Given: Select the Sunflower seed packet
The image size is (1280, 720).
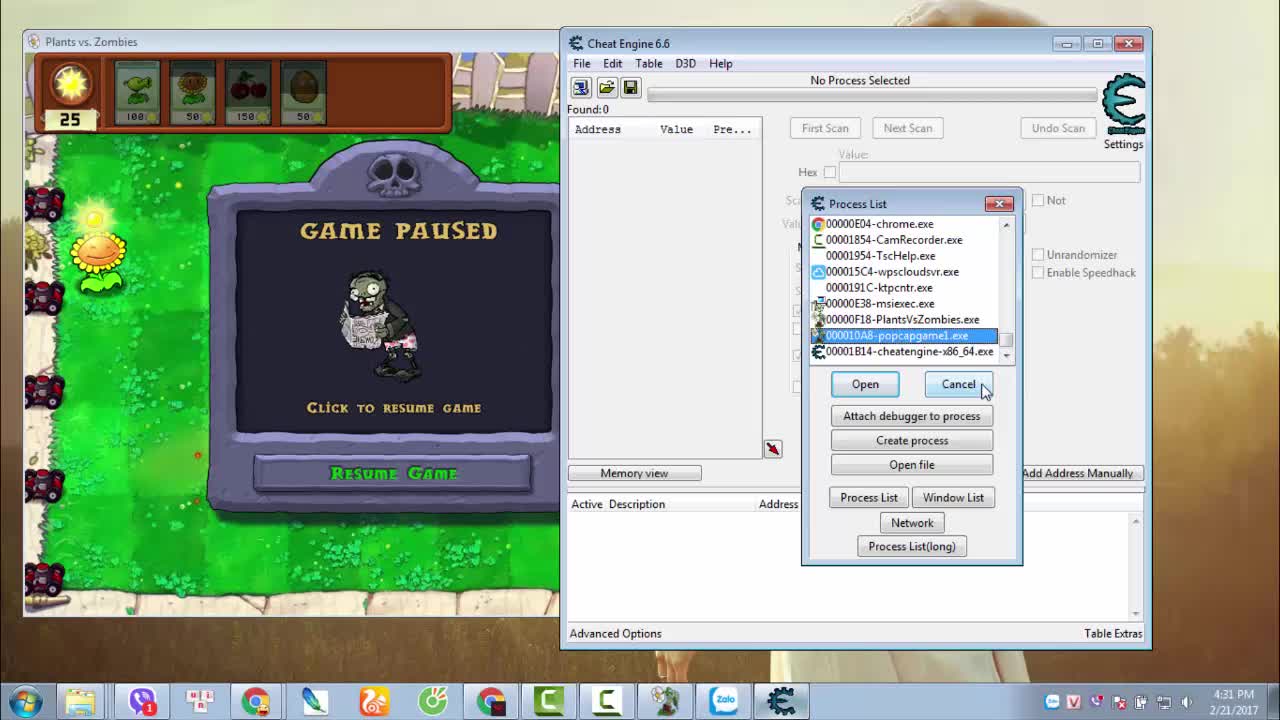Looking at the screenshot, I should point(192,92).
